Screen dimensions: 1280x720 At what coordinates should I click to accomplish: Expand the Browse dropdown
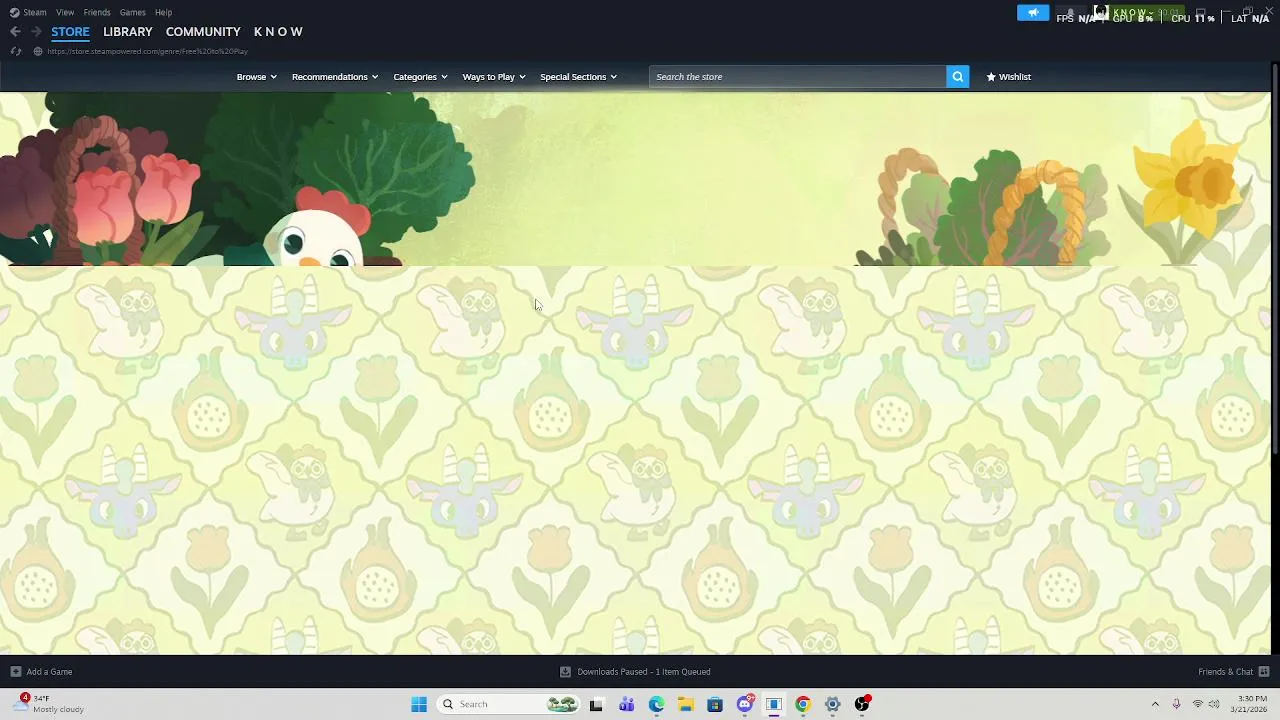coord(257,77)
